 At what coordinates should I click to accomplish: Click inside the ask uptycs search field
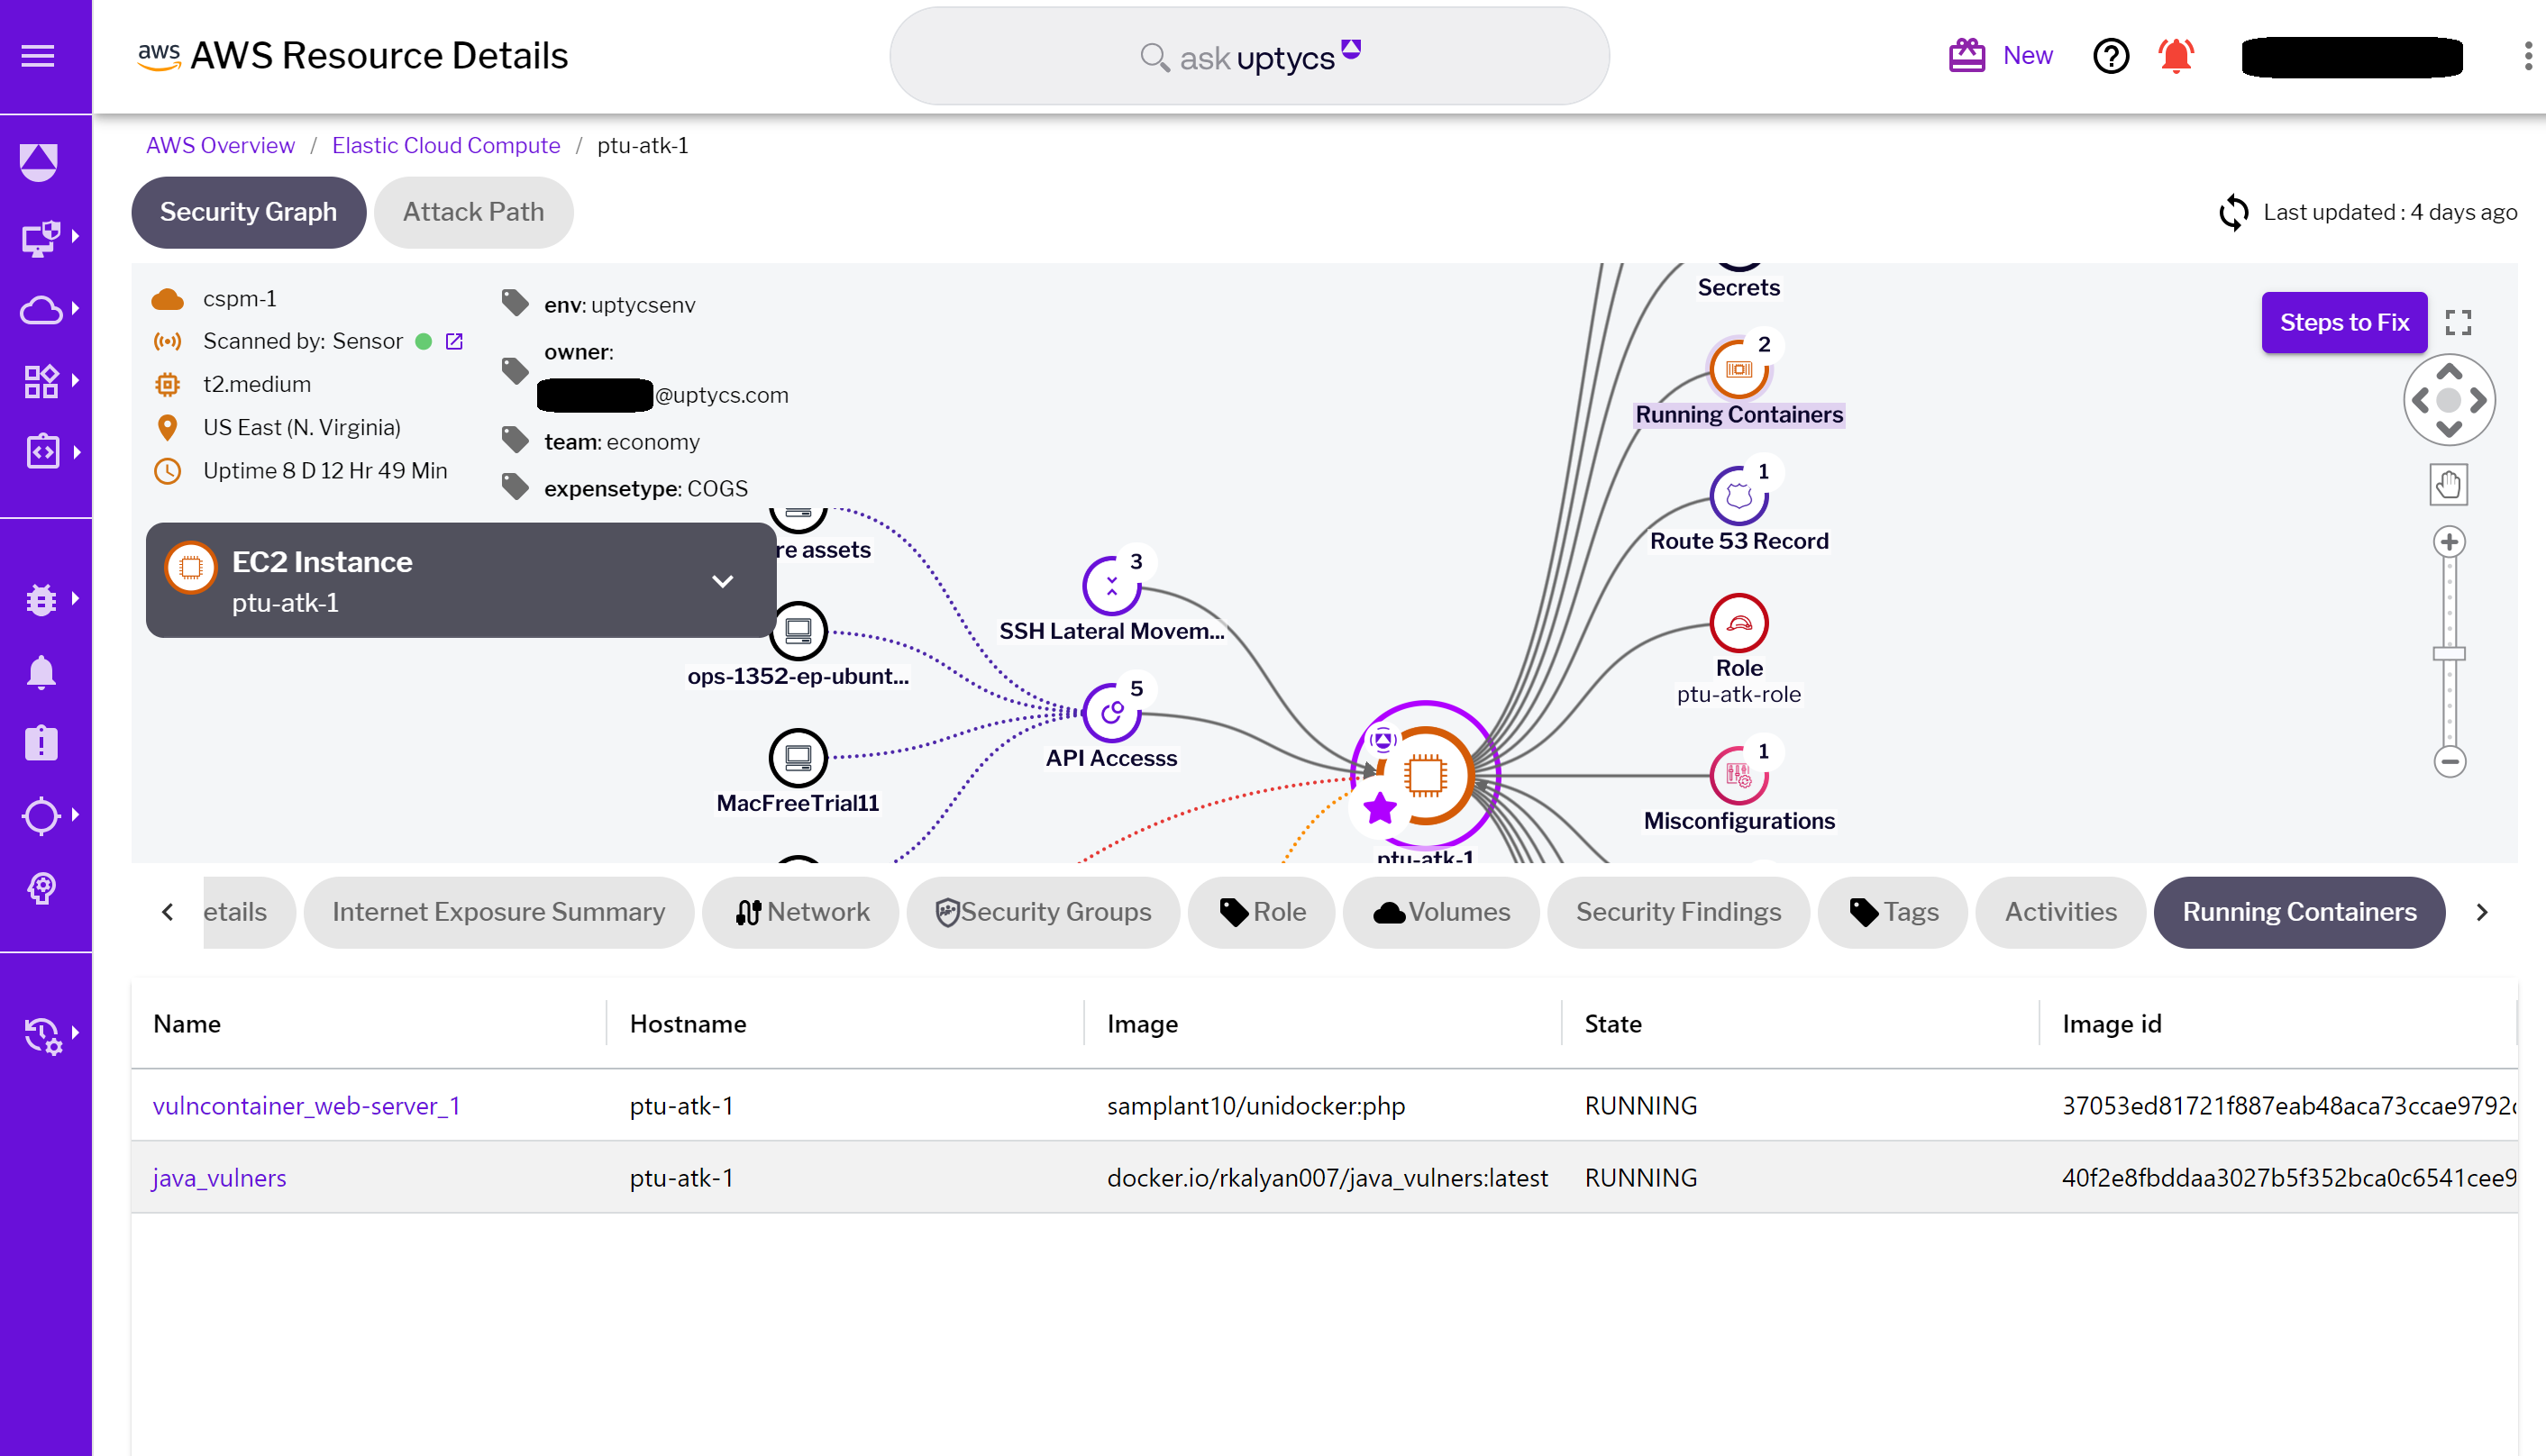point(1248,57)
